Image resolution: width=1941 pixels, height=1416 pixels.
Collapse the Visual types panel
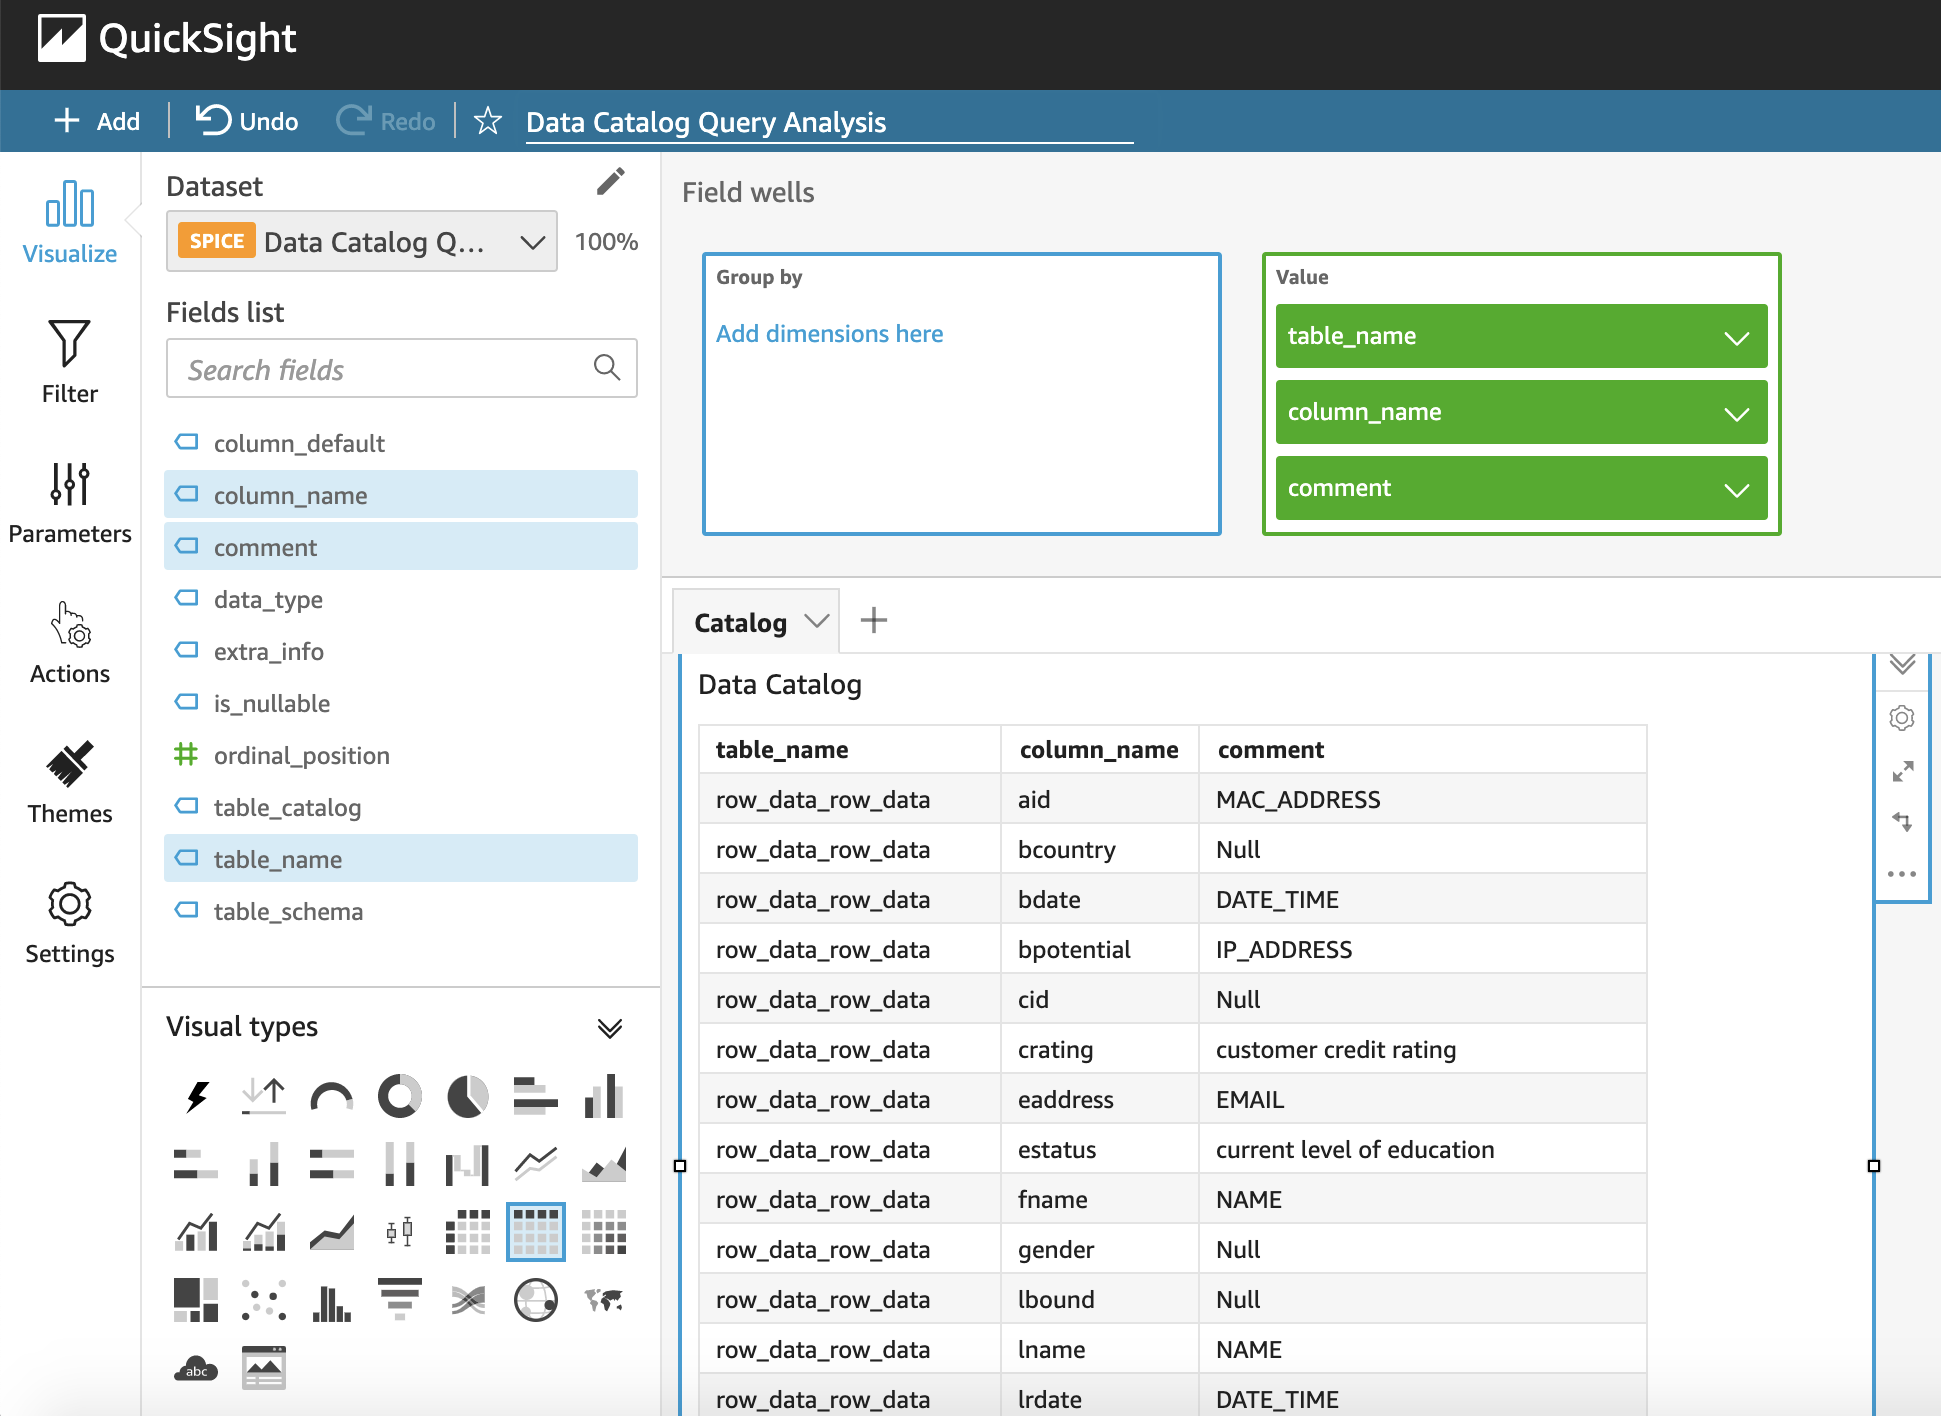coord(609,1028)
